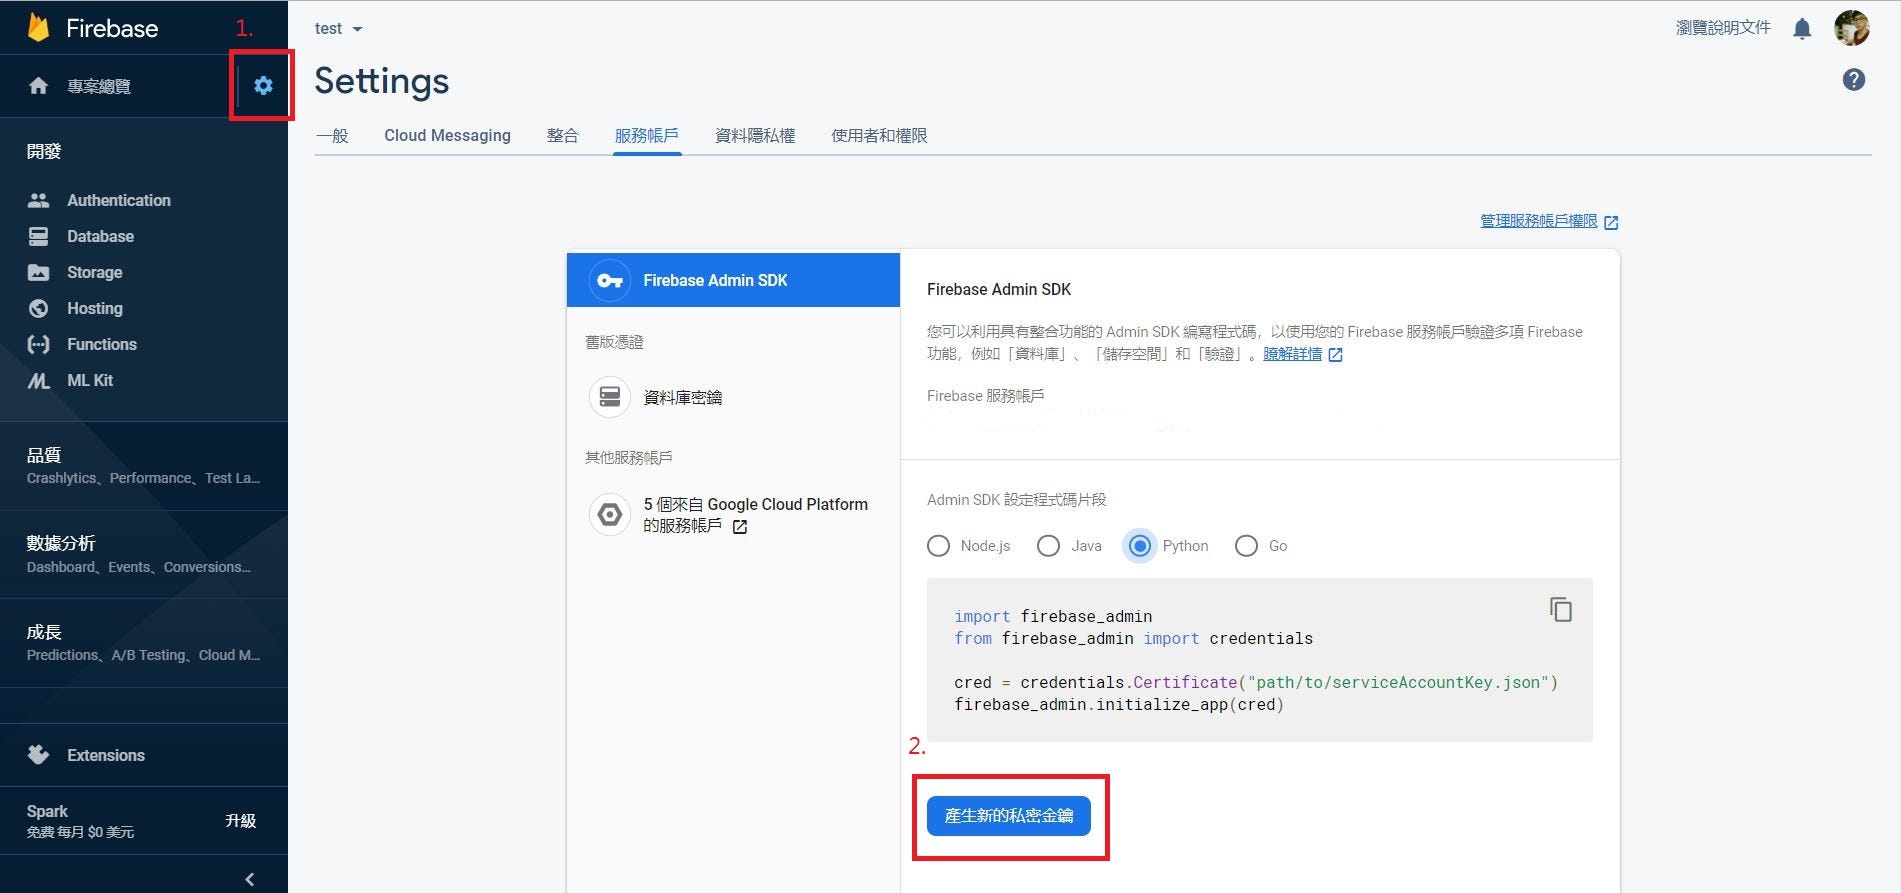Select the Python radio button
1901x893 pixels.
[1139, 546]
